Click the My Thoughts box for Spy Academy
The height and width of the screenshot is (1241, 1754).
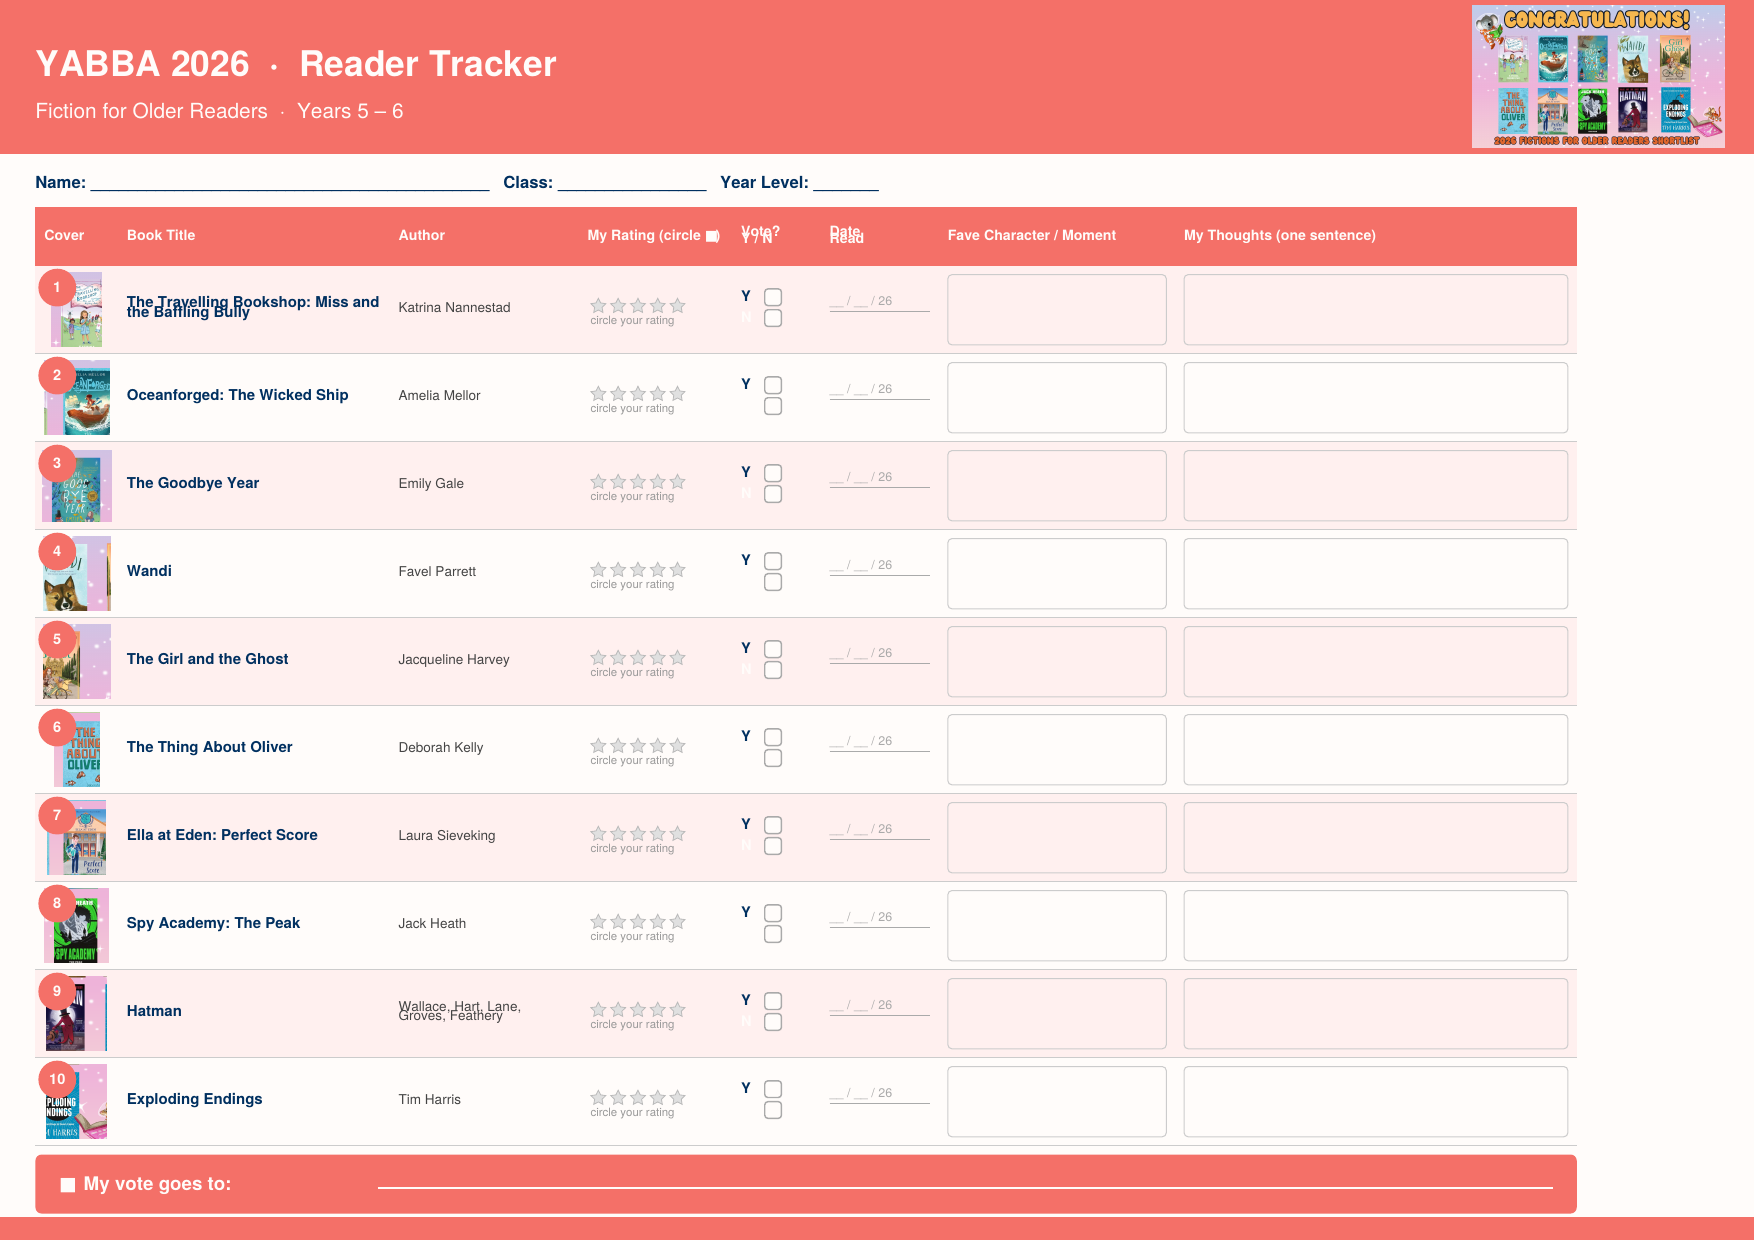coord(1376,926)
